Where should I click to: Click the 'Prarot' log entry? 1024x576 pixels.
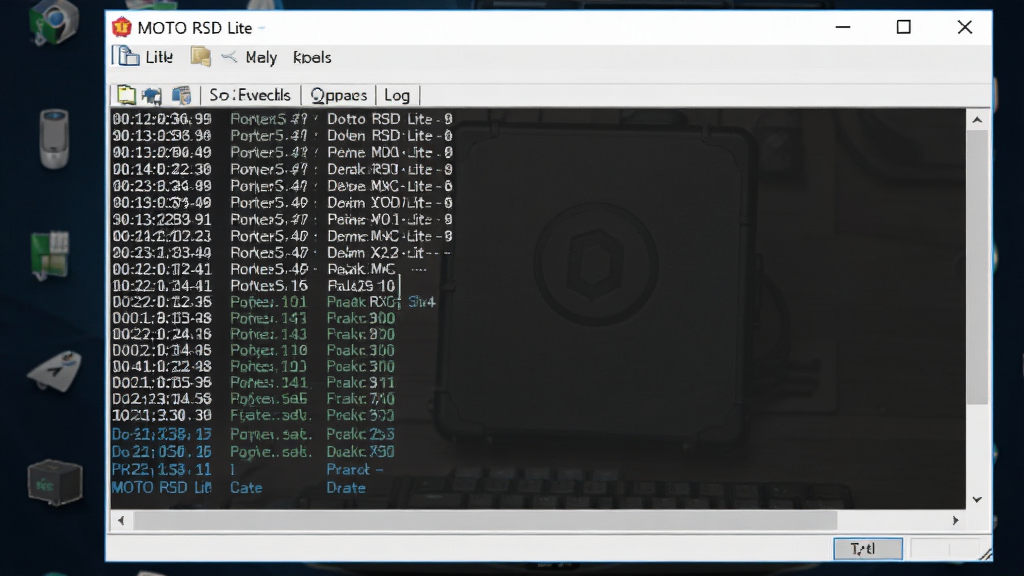[355, 470]
